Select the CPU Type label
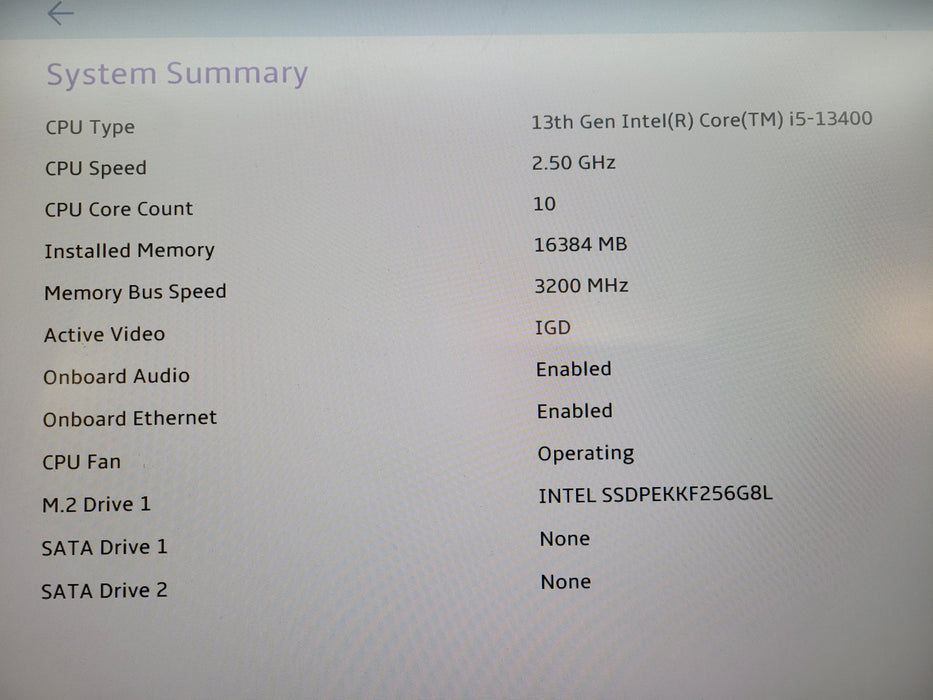 tap(90, 127)
